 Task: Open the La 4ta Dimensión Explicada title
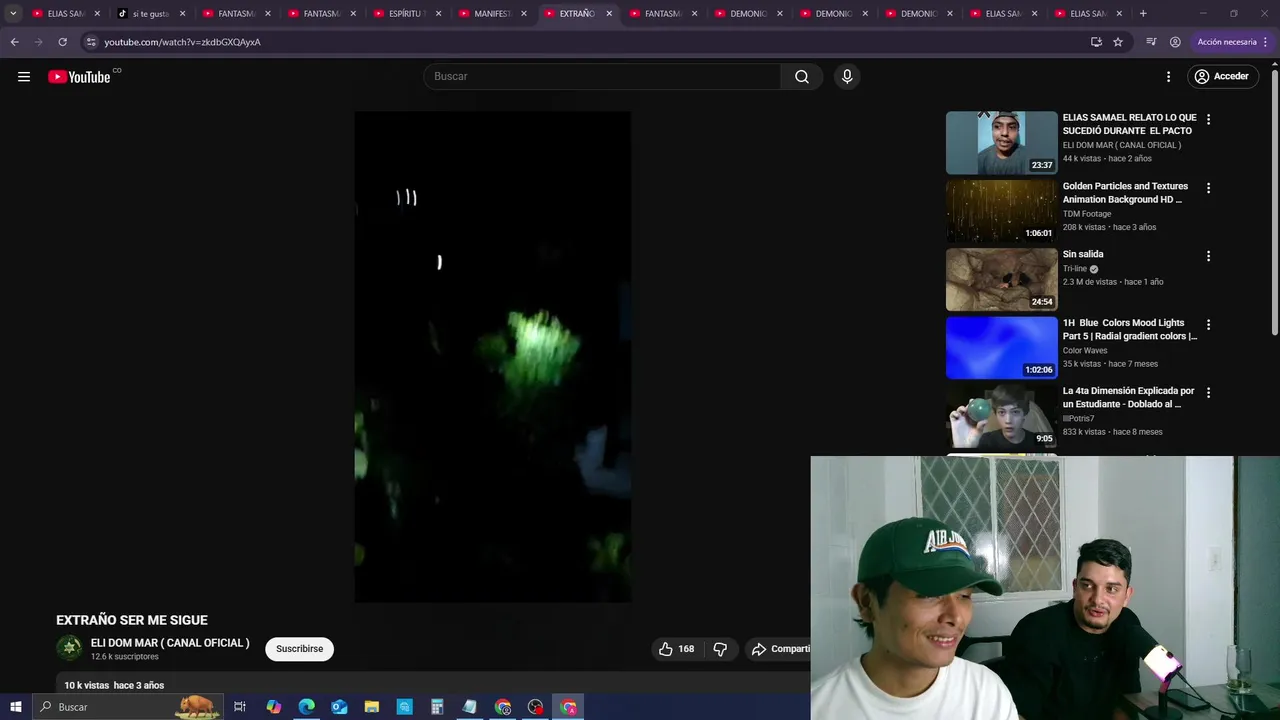click(1128, 397)
